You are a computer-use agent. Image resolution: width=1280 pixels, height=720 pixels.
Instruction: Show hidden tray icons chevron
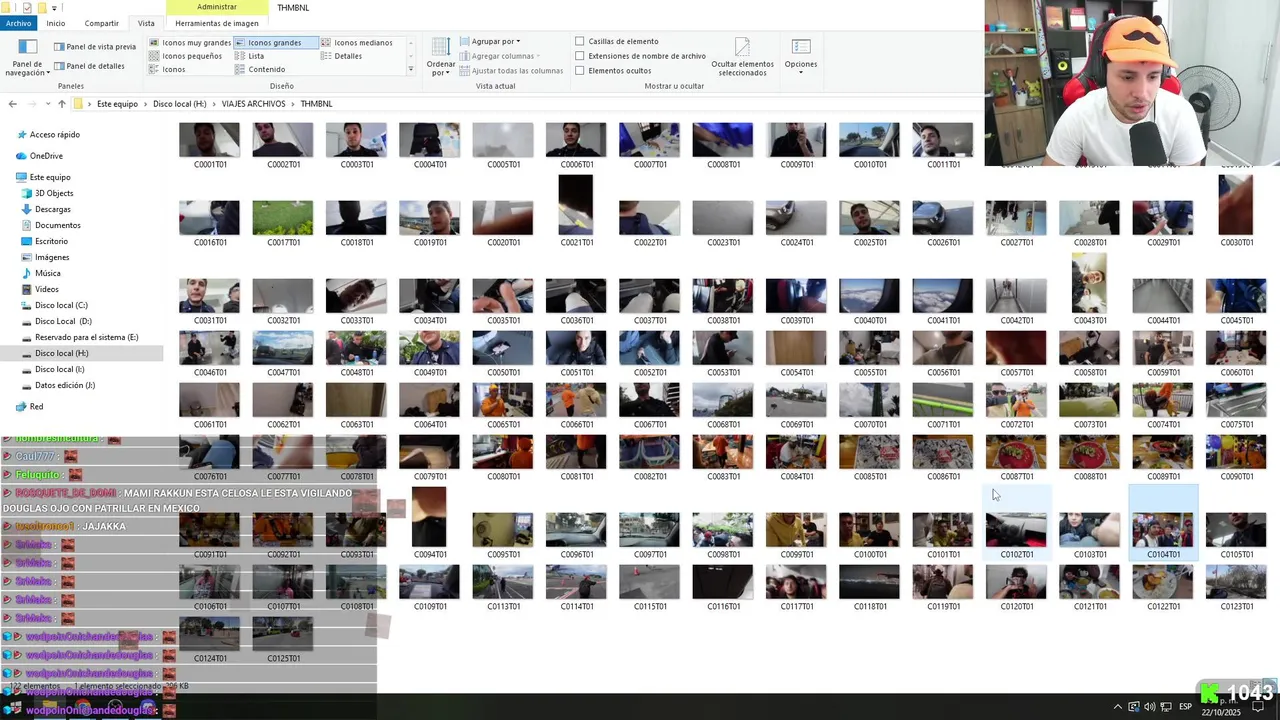coord(1117,707)
